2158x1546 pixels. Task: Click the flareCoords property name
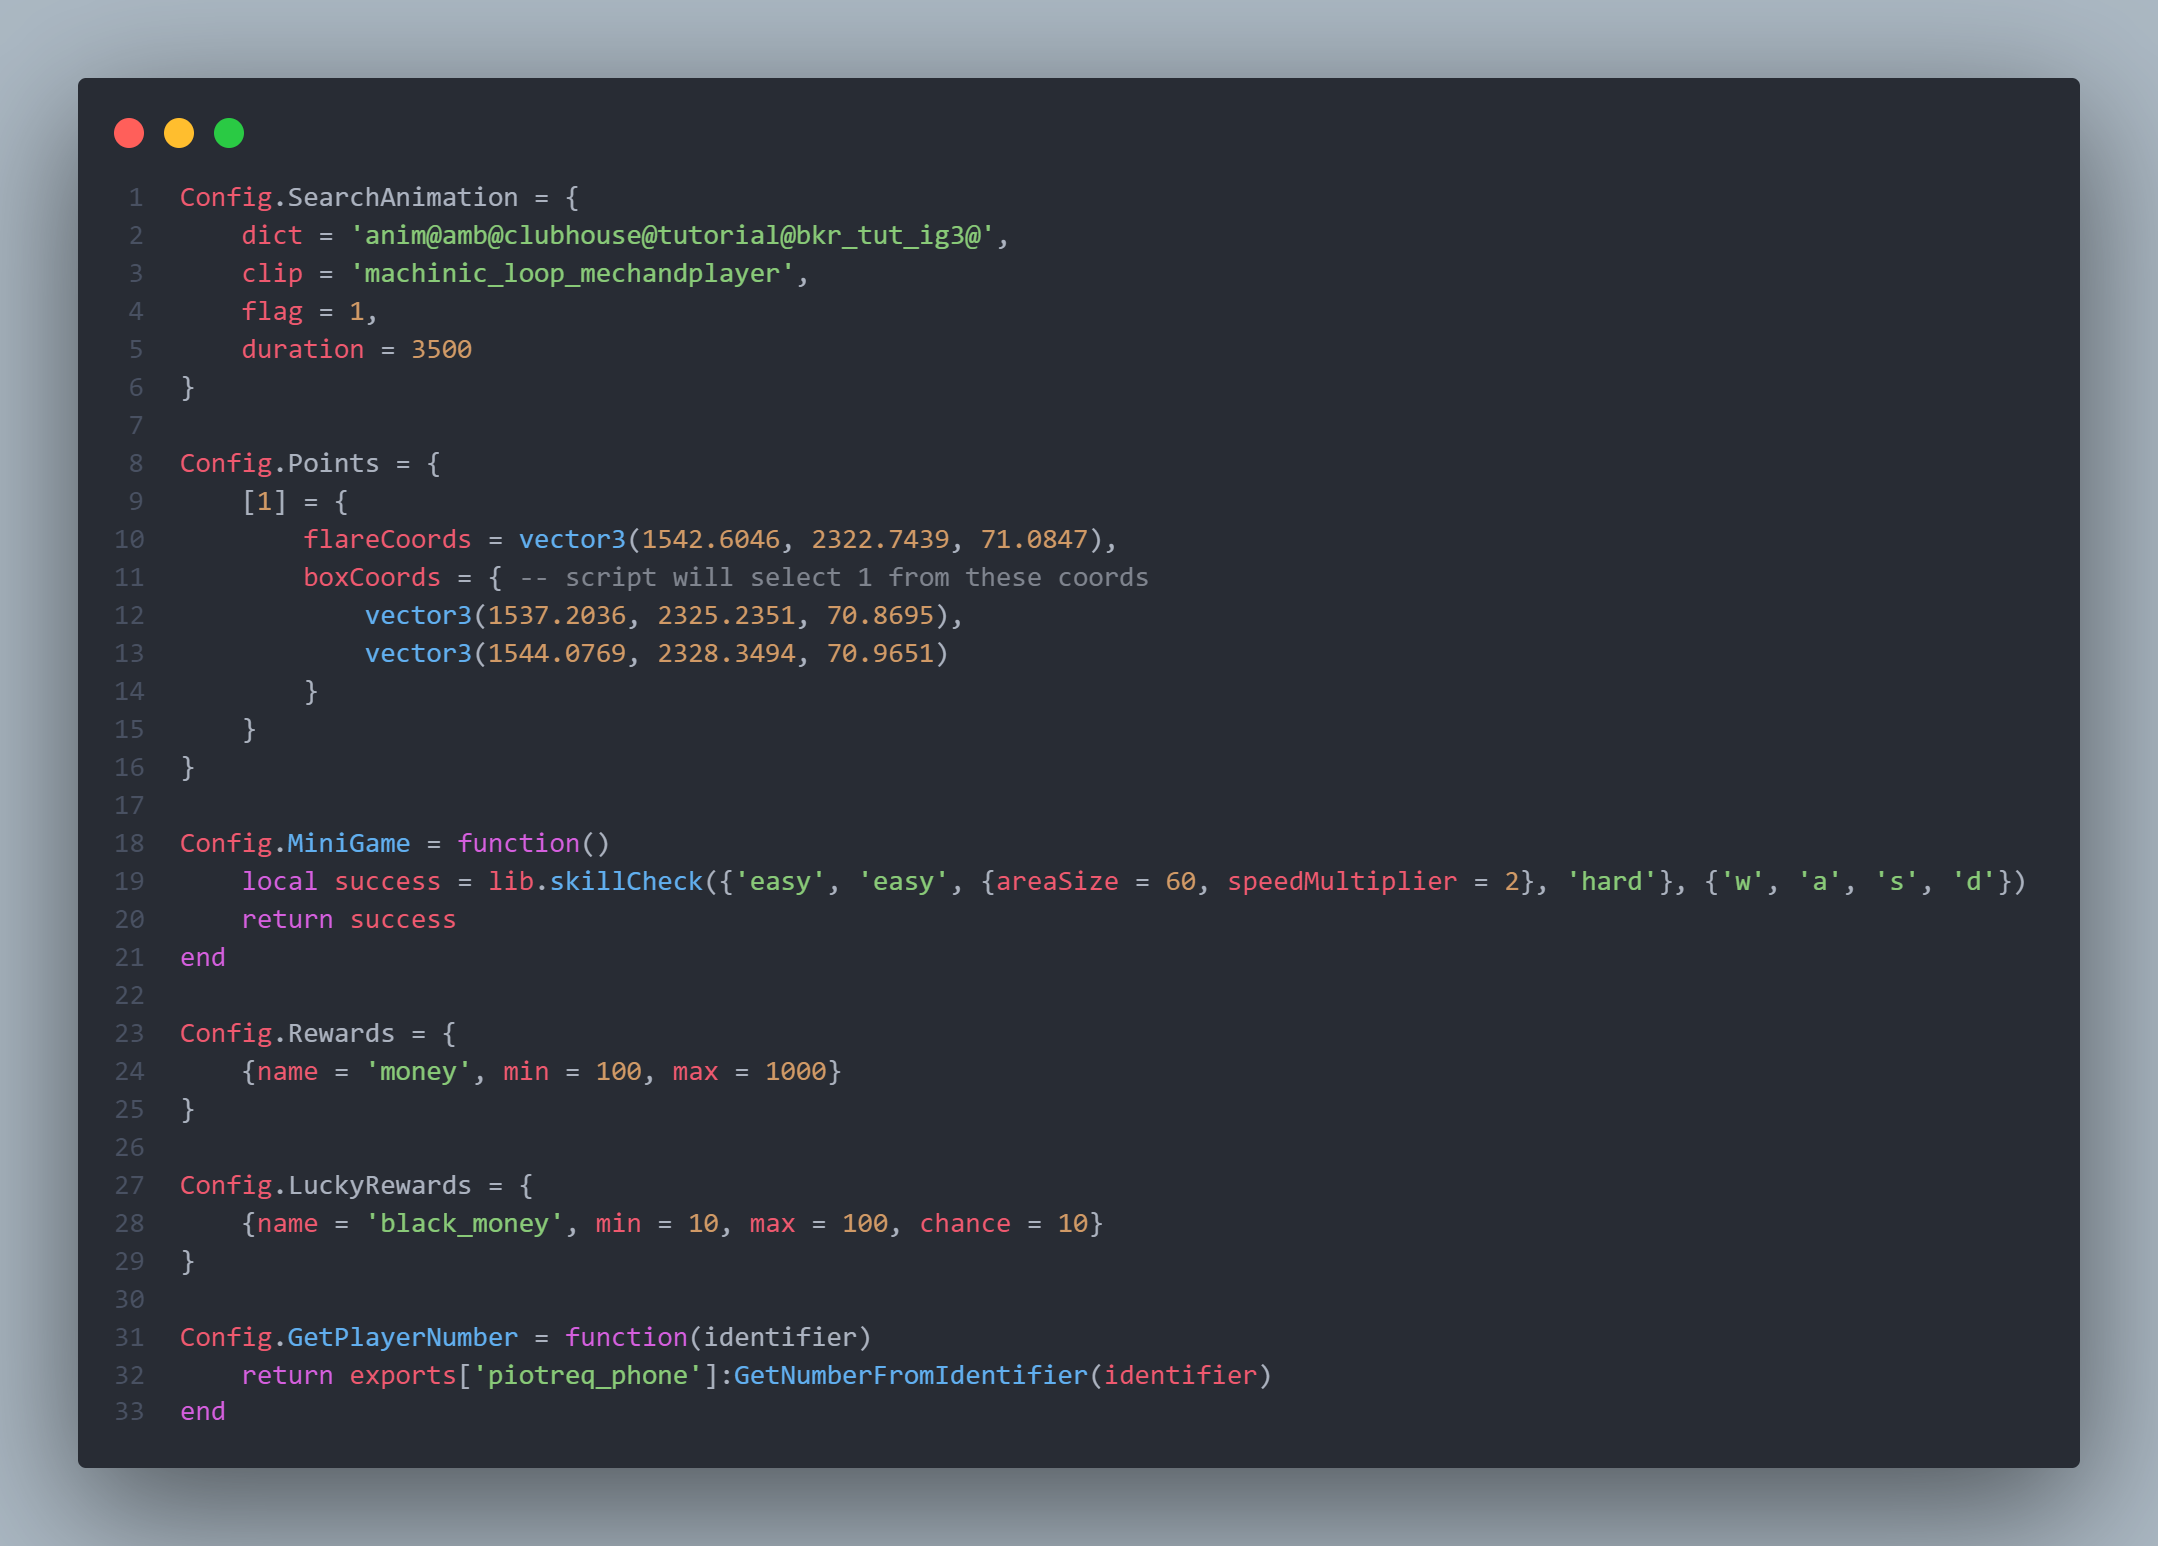click(x=387, y=540)
